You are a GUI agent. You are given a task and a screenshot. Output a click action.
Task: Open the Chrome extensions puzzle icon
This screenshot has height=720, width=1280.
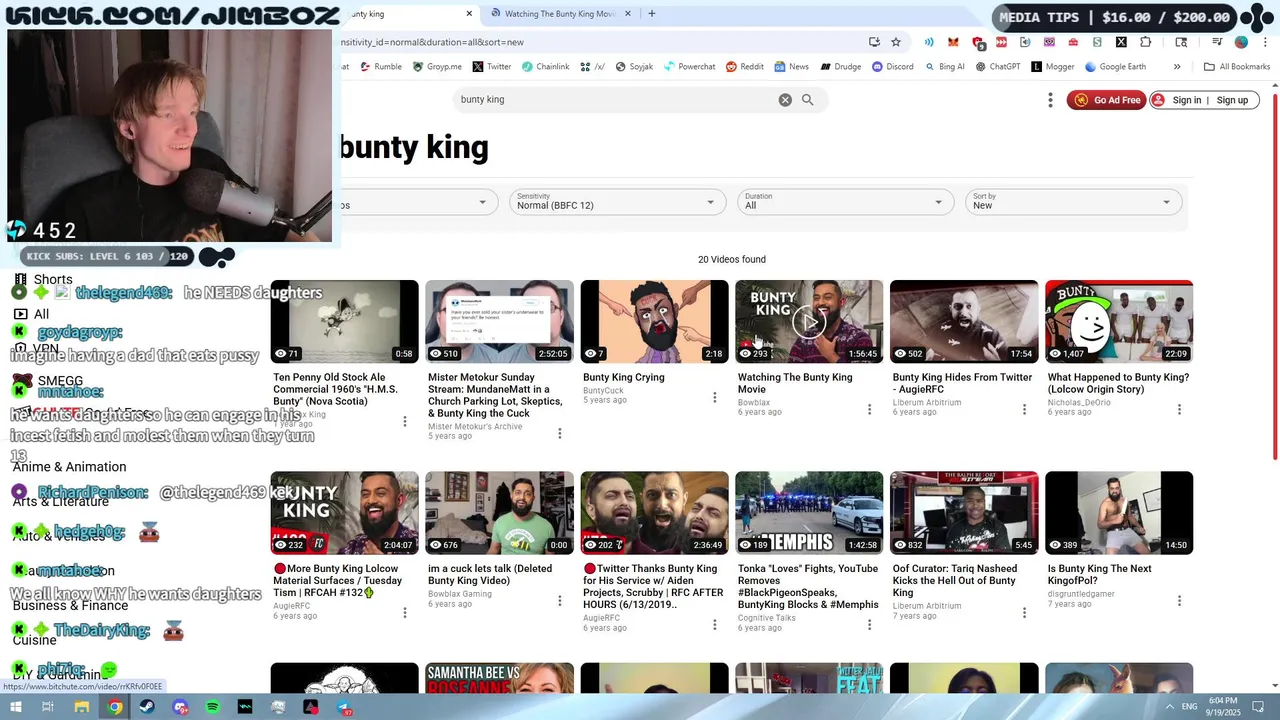(x=1145, y=42)
